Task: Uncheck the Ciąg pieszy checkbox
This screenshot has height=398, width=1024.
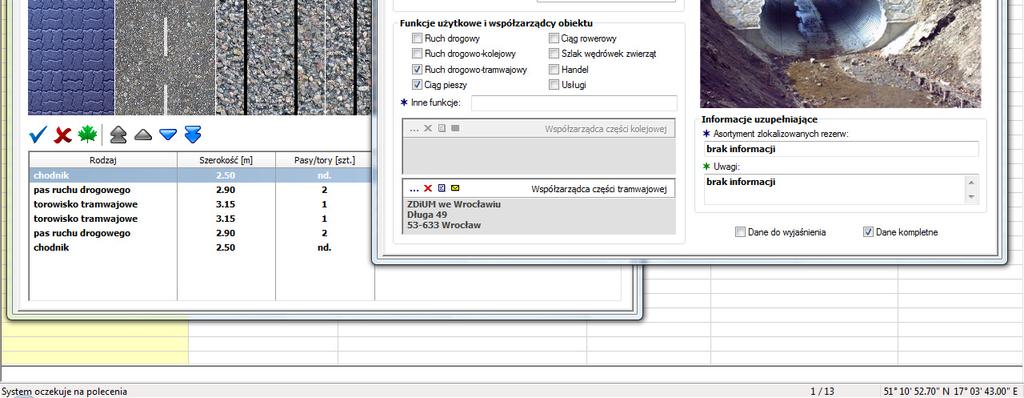Action: (417, 85)
